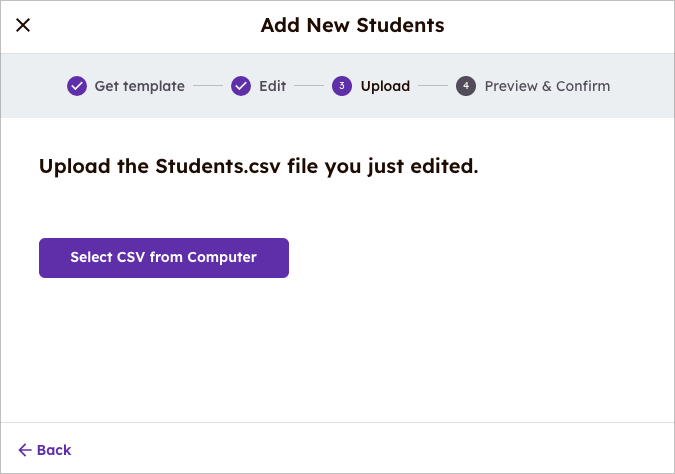Click the connector line between Edit and Upload
675x474 pixels.
point(309,86)
